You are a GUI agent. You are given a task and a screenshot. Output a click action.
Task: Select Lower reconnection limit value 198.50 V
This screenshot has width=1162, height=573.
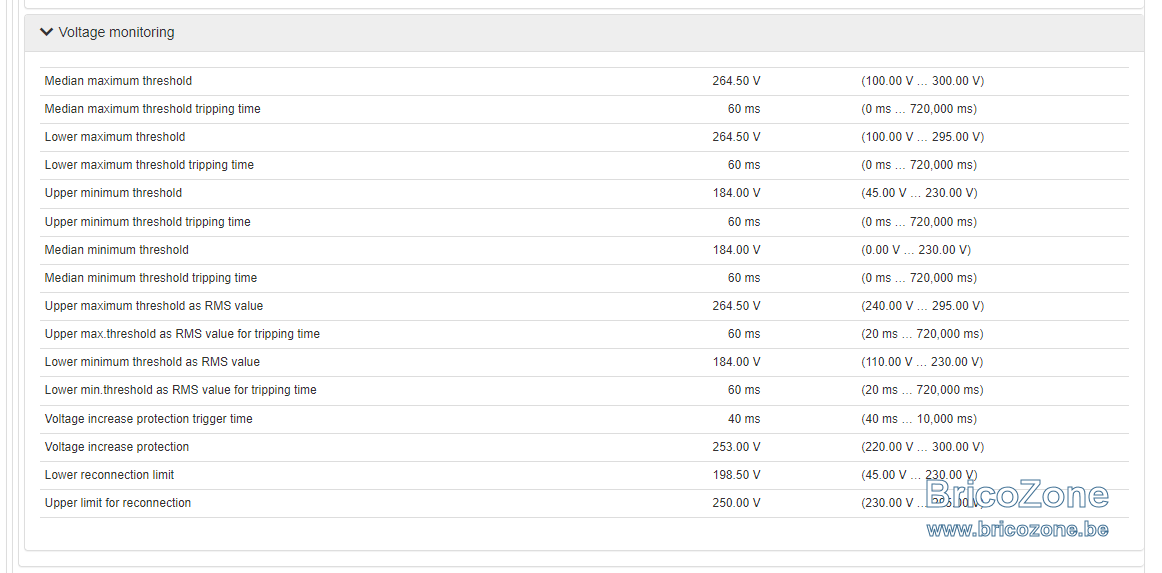coord(736,475)
